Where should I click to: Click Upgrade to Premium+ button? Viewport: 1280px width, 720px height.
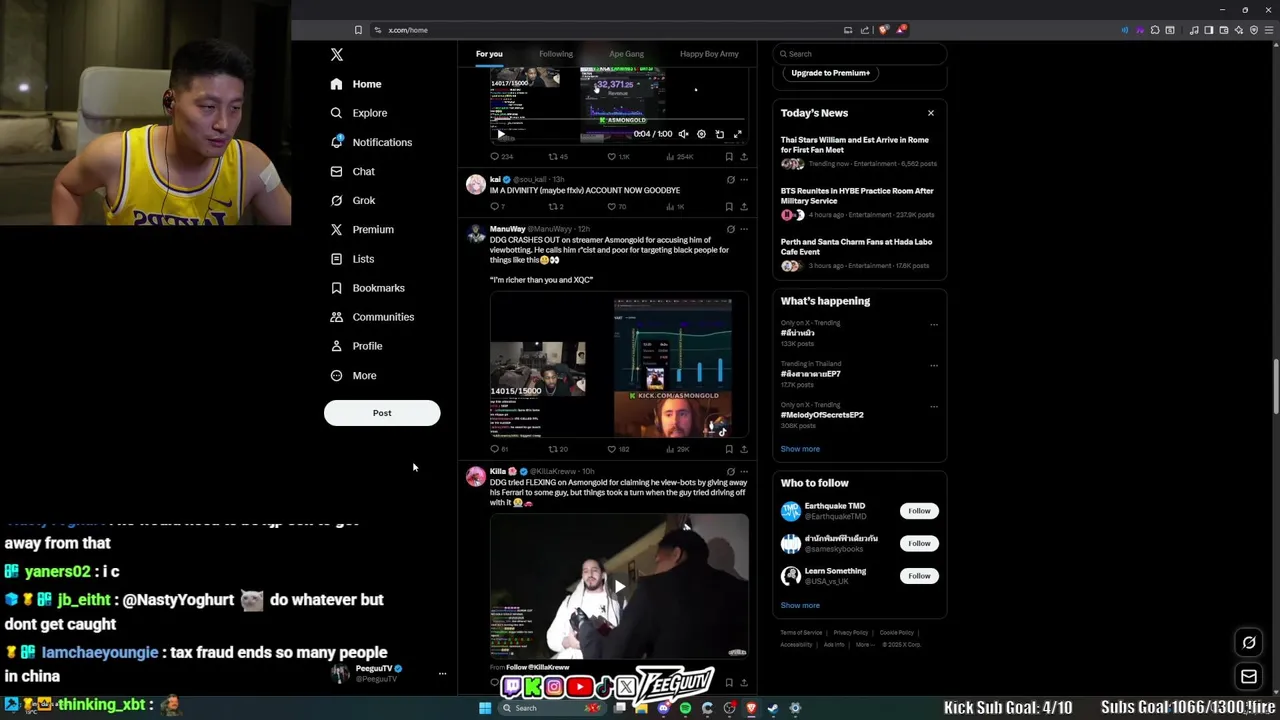click(830, 73)
